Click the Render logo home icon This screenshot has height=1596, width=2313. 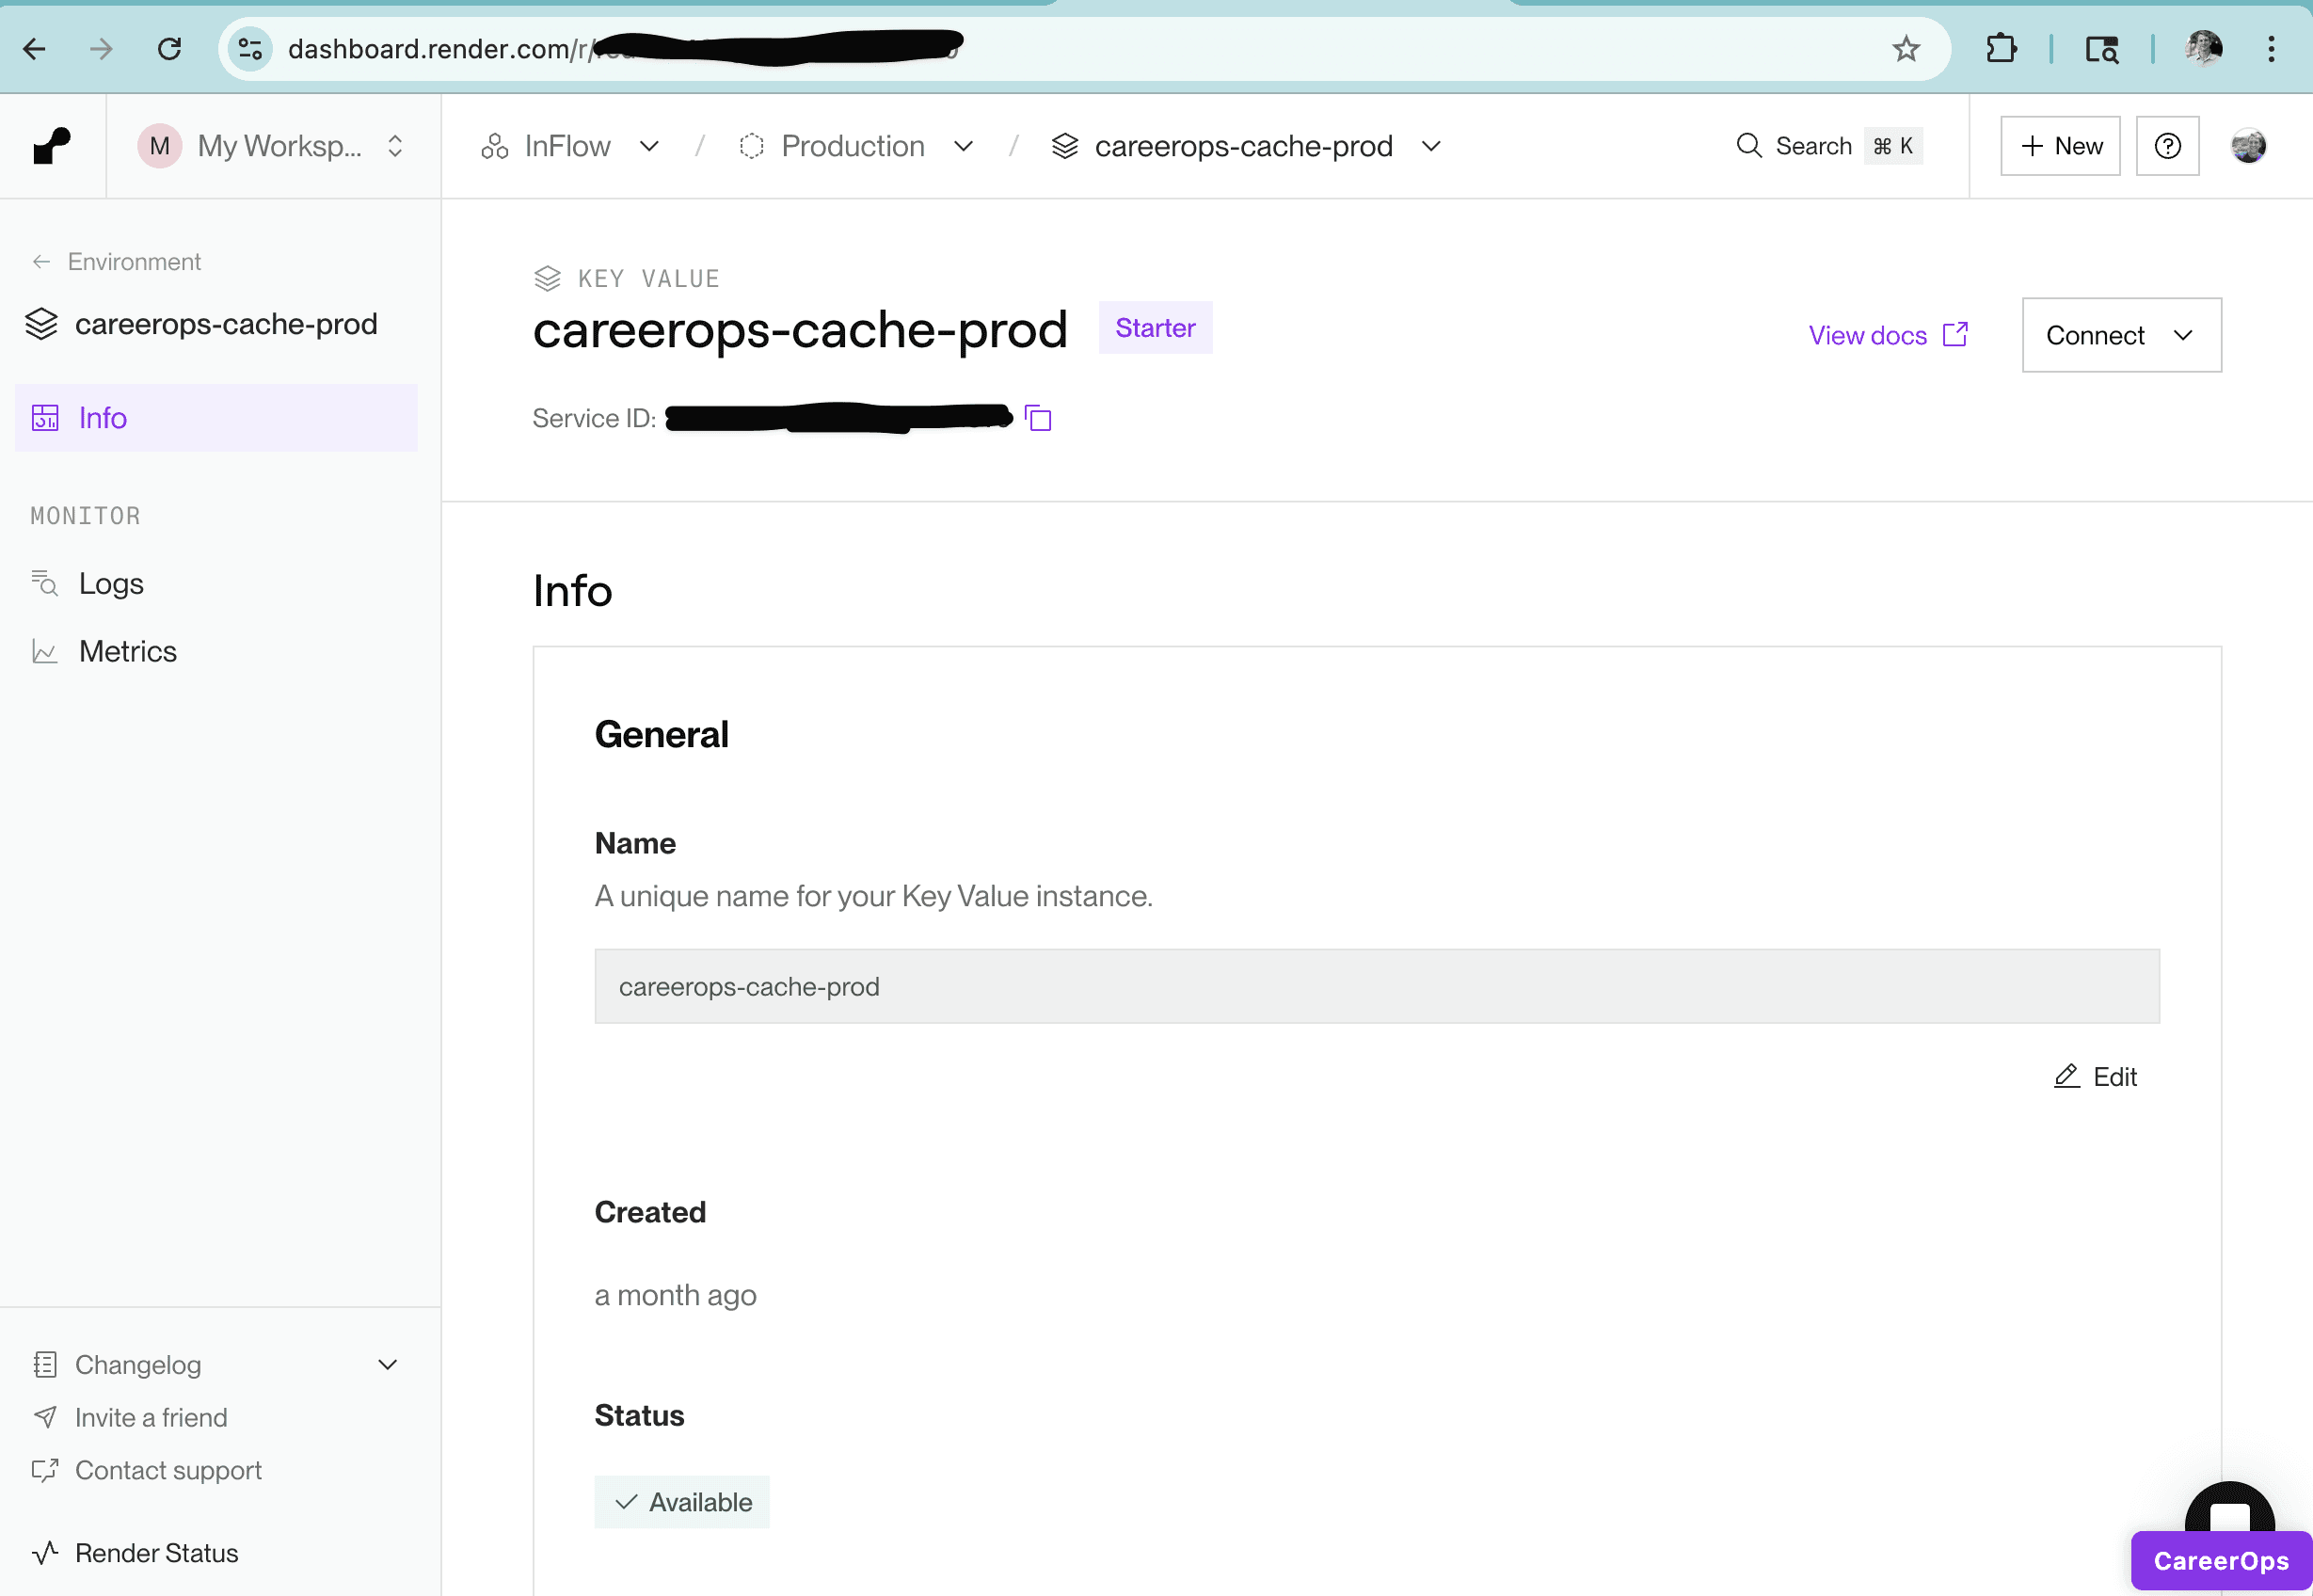[x=52, y=146]
